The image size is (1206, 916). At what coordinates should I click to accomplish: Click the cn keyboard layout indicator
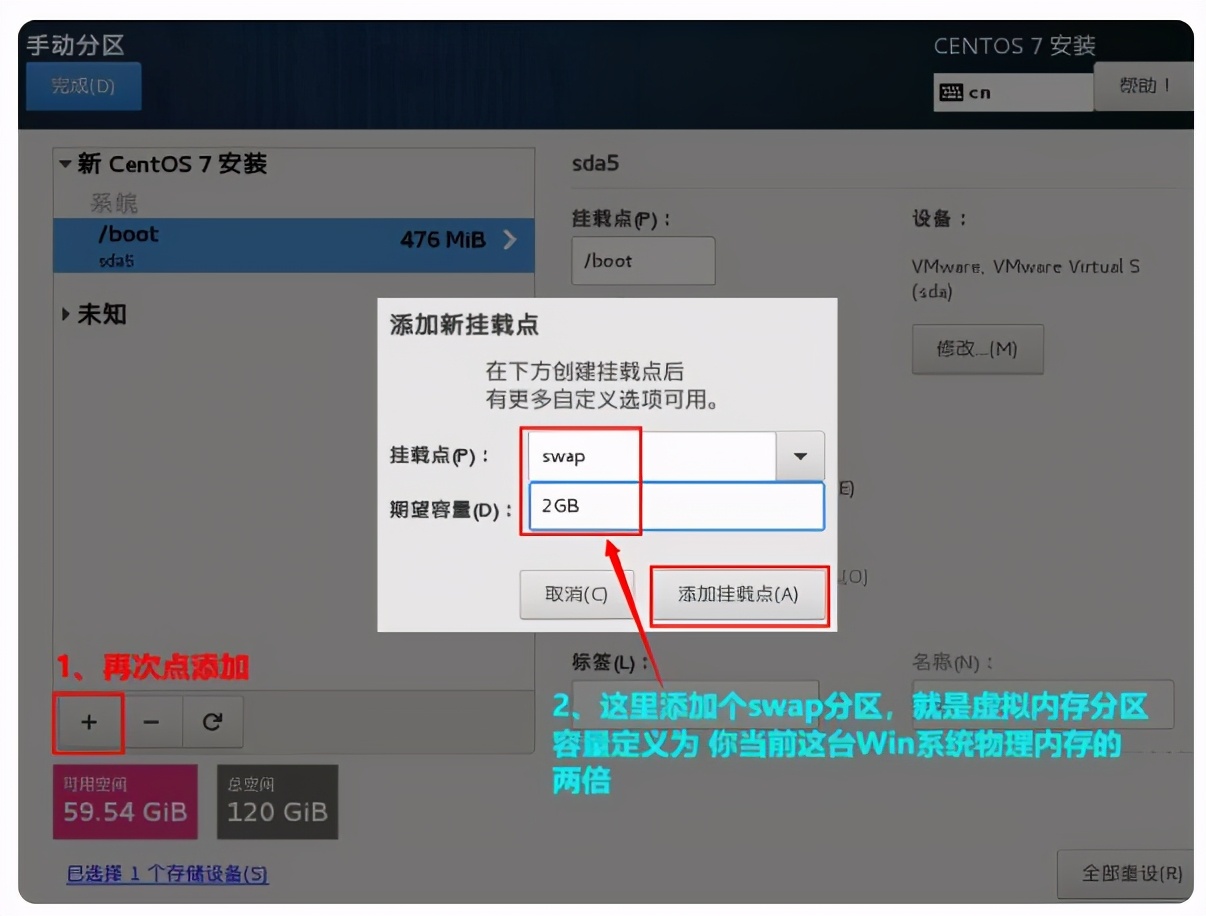coord(1012,91)
